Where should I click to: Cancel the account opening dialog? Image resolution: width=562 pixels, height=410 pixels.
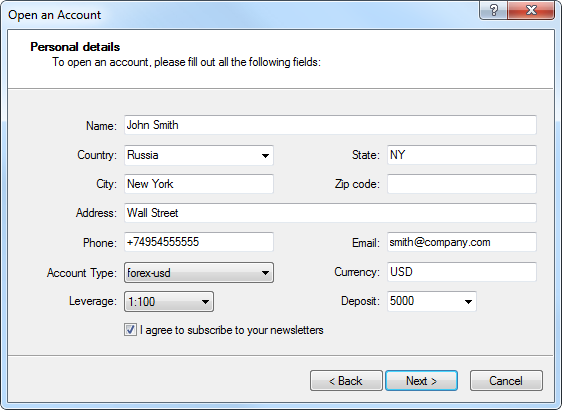pyautogui.click(x=506, y=381)
